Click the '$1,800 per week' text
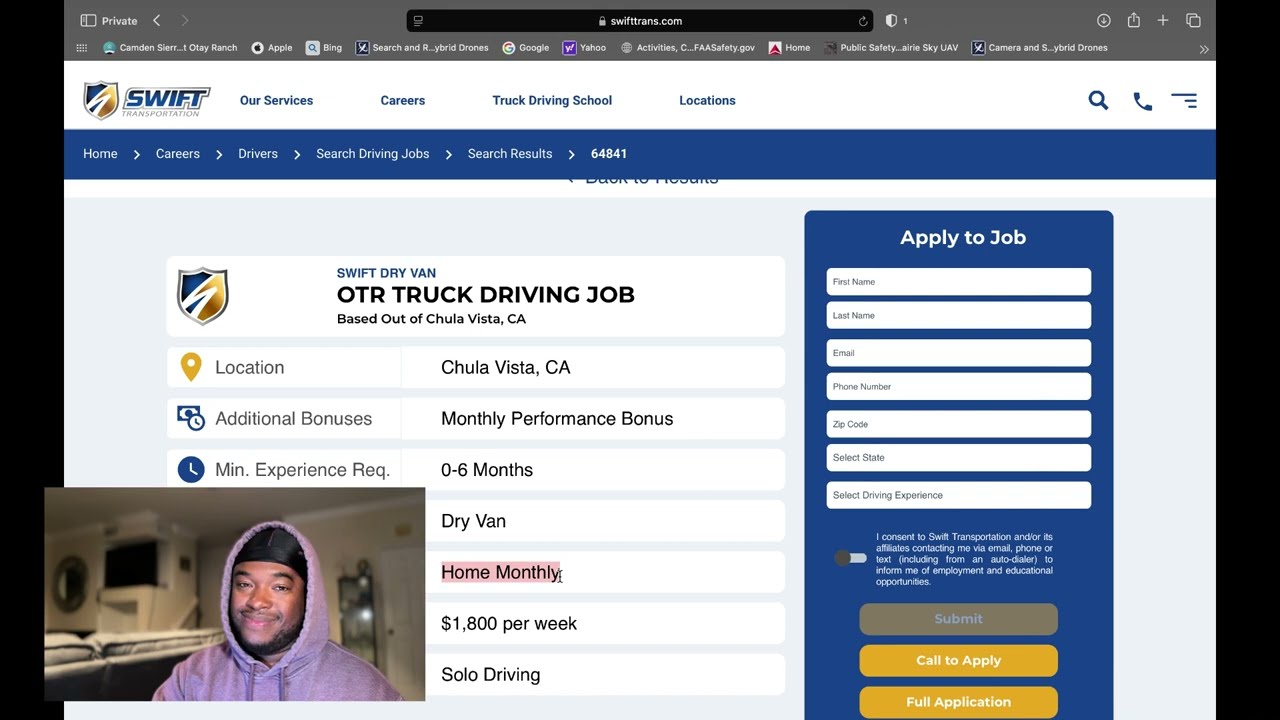The height and width of the screenshot is (720, 1280). (509, 624)
